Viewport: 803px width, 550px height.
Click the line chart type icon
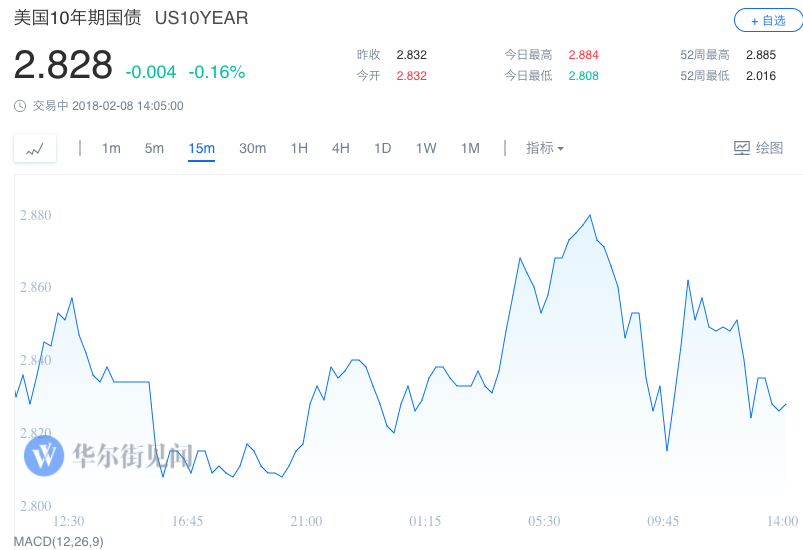[x=35, y=149]
